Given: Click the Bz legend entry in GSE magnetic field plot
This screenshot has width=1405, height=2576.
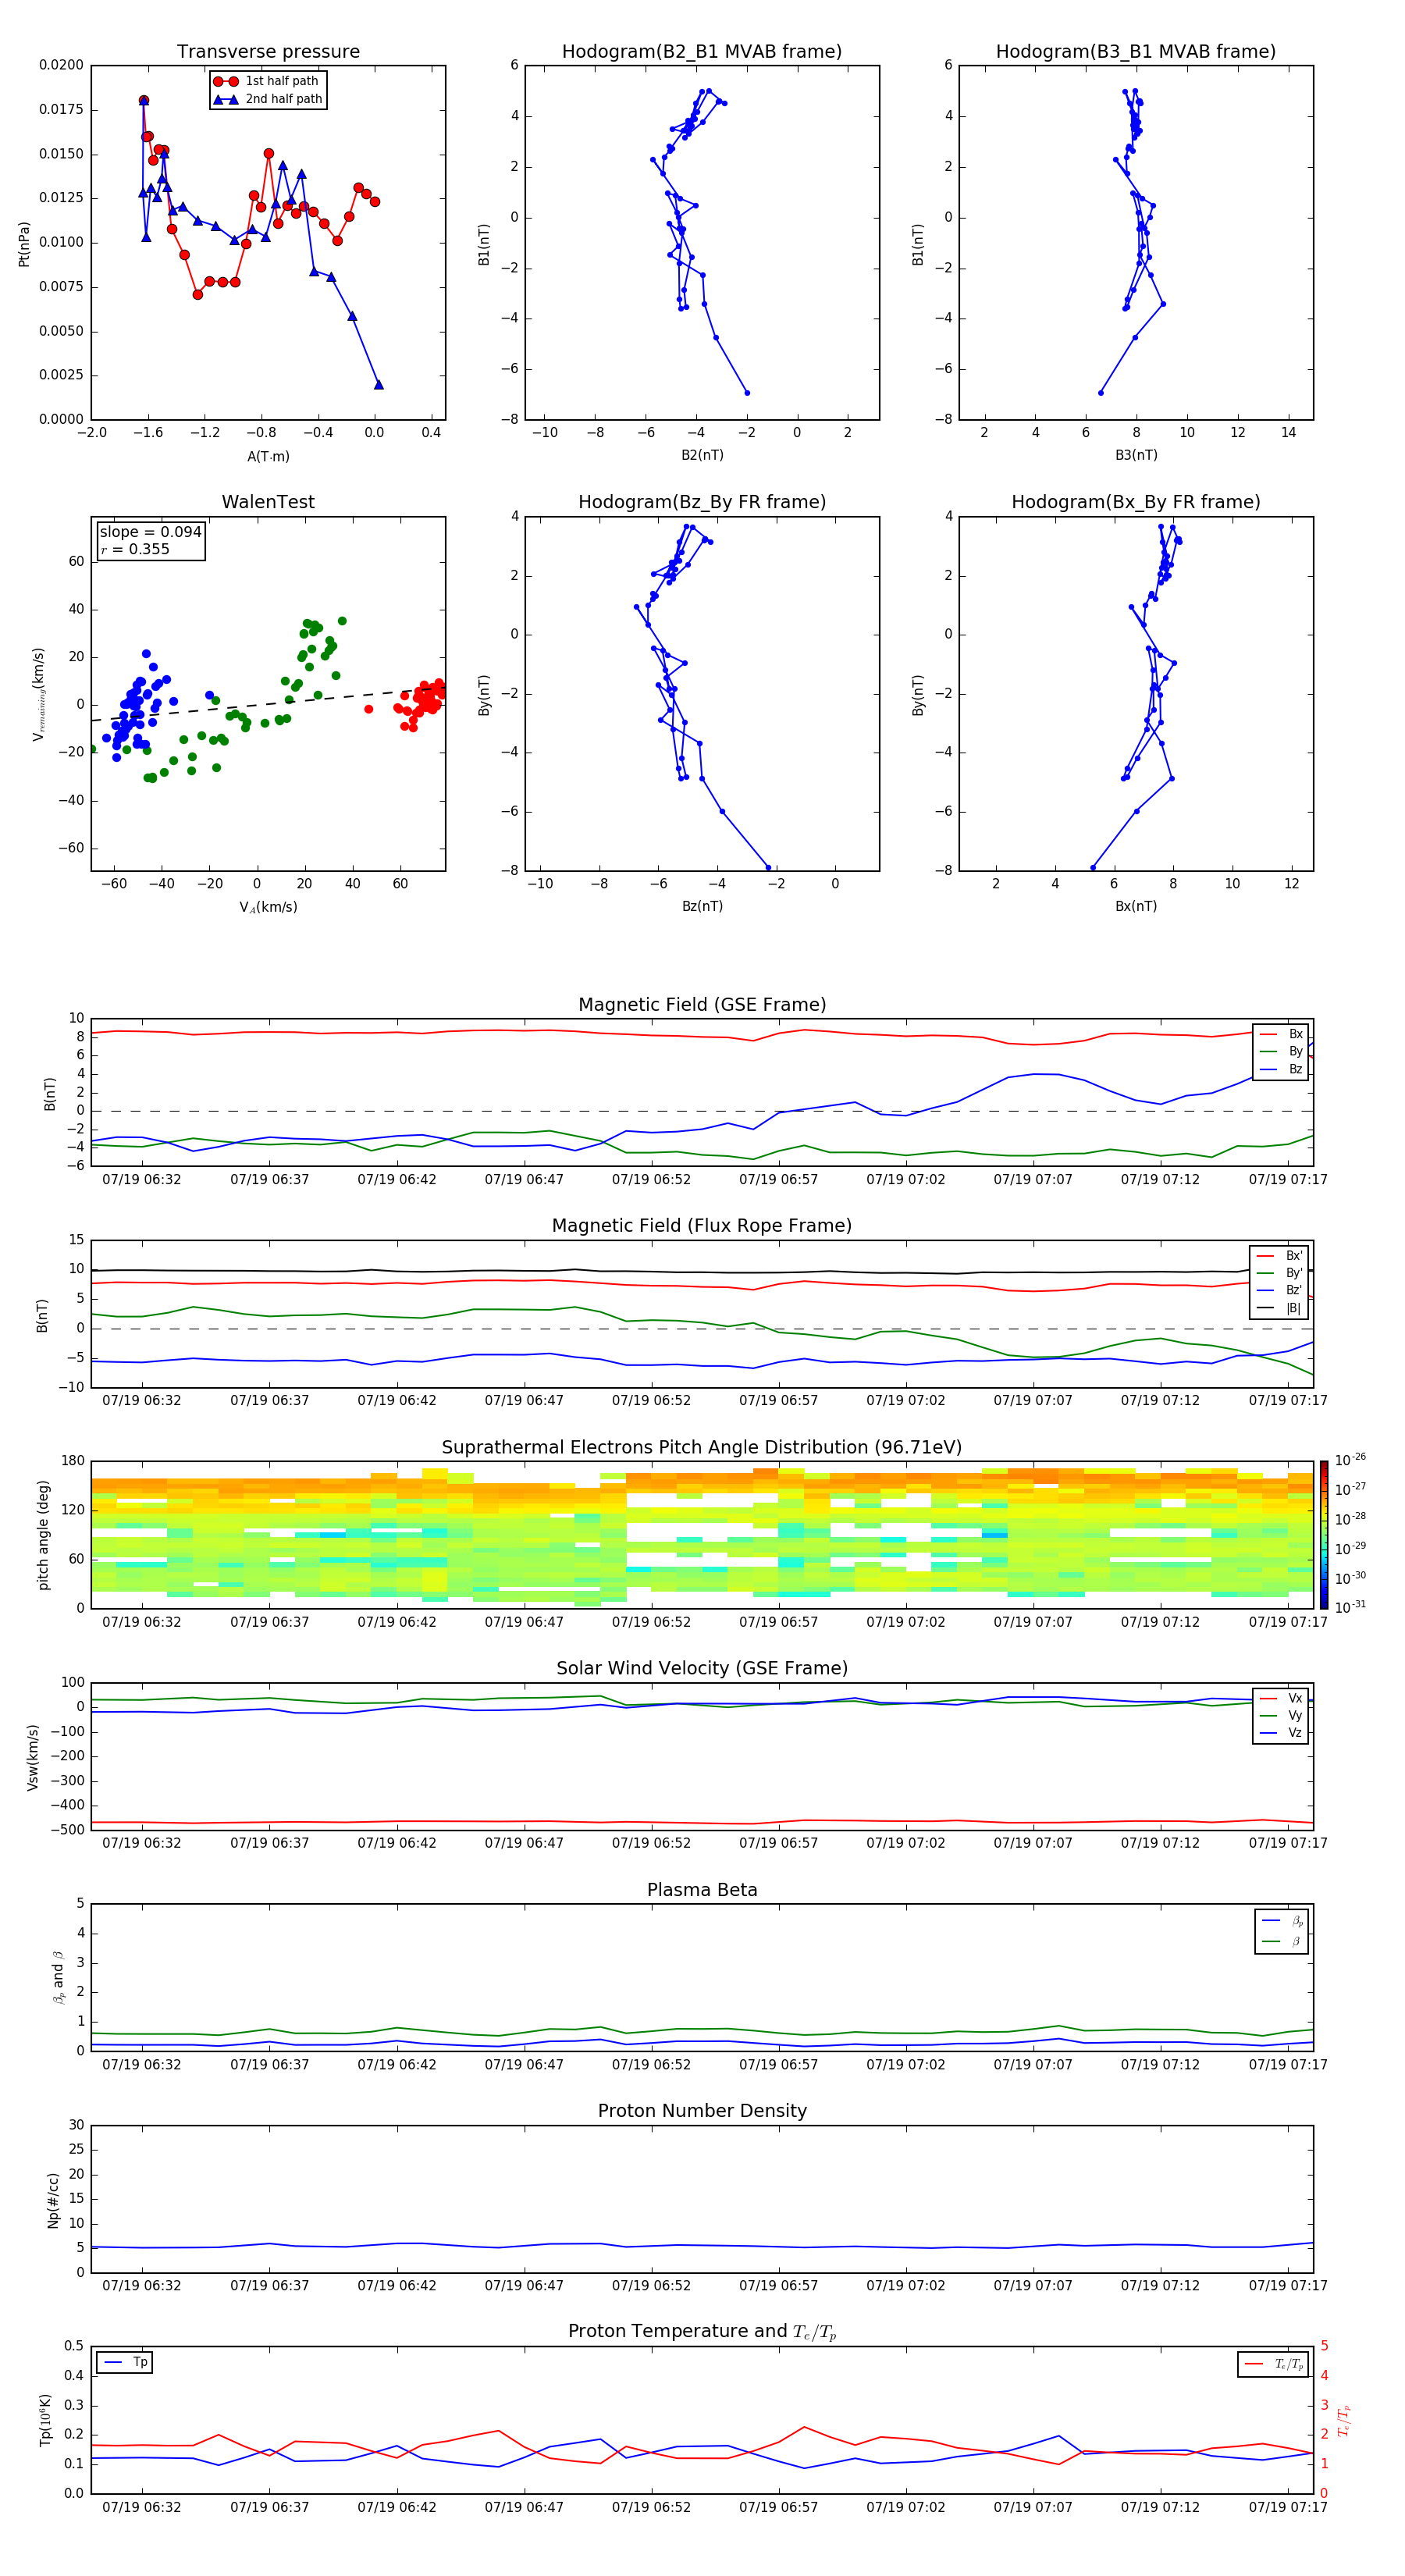Looking at the screenshot, I should point(1281,1069).
